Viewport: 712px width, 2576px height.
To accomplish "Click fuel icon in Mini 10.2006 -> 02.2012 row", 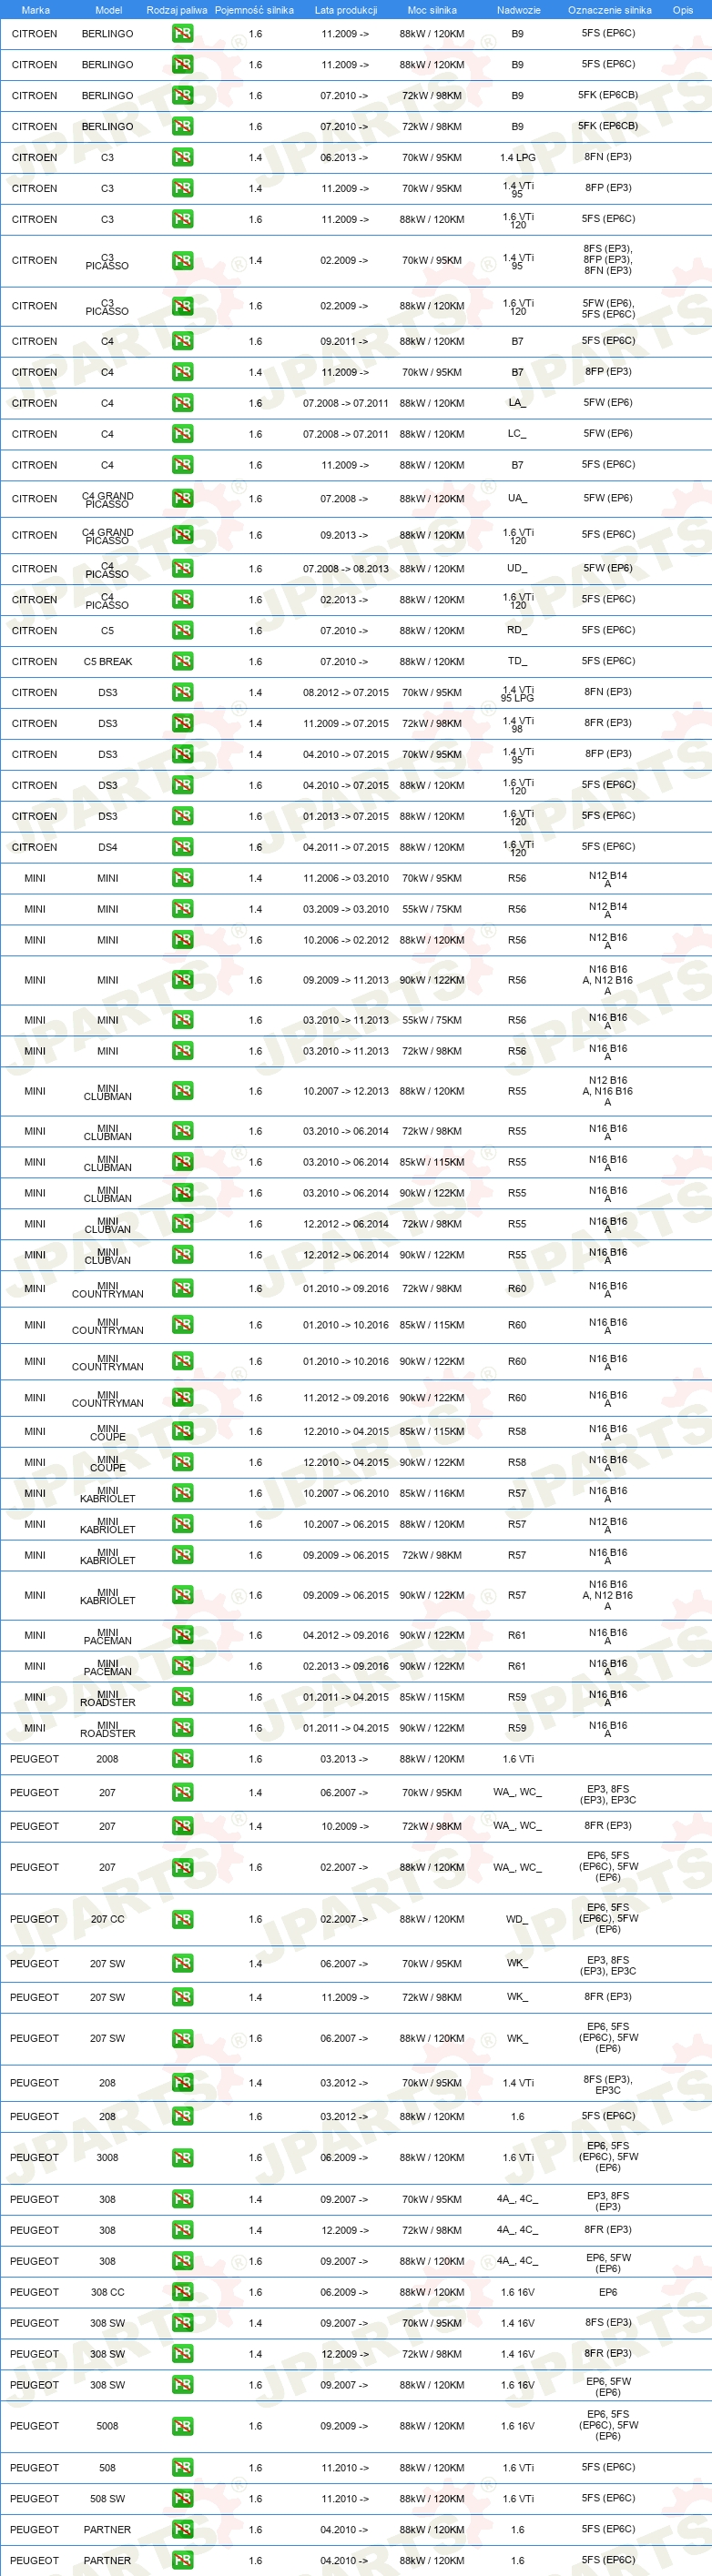I will pyautogui.click(x=182, y=940).
